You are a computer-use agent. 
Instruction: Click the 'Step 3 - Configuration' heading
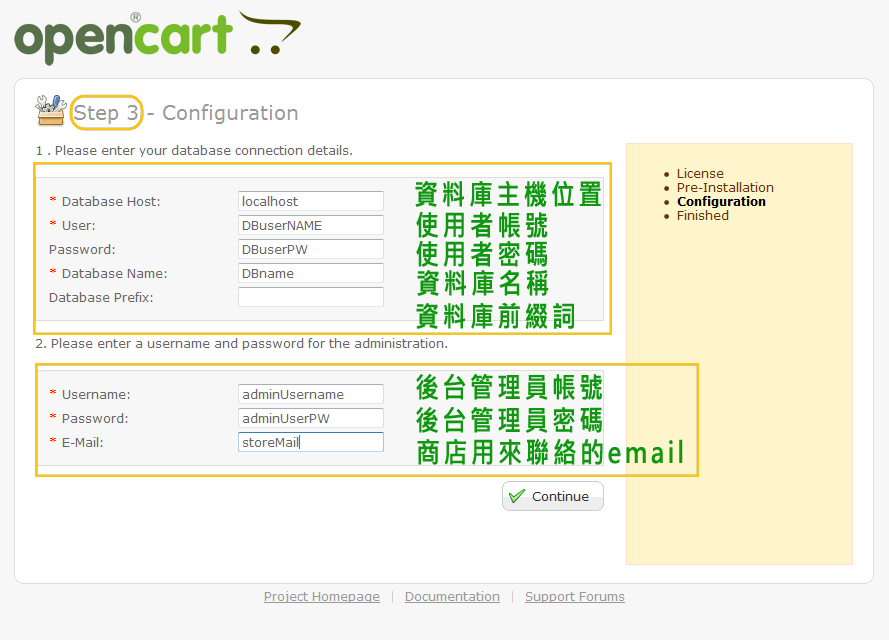[x=186, y=112]
